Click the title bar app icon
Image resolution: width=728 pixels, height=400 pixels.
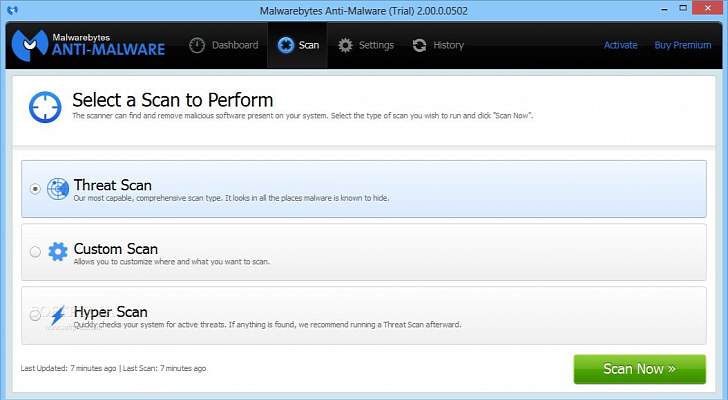[12, 10]
